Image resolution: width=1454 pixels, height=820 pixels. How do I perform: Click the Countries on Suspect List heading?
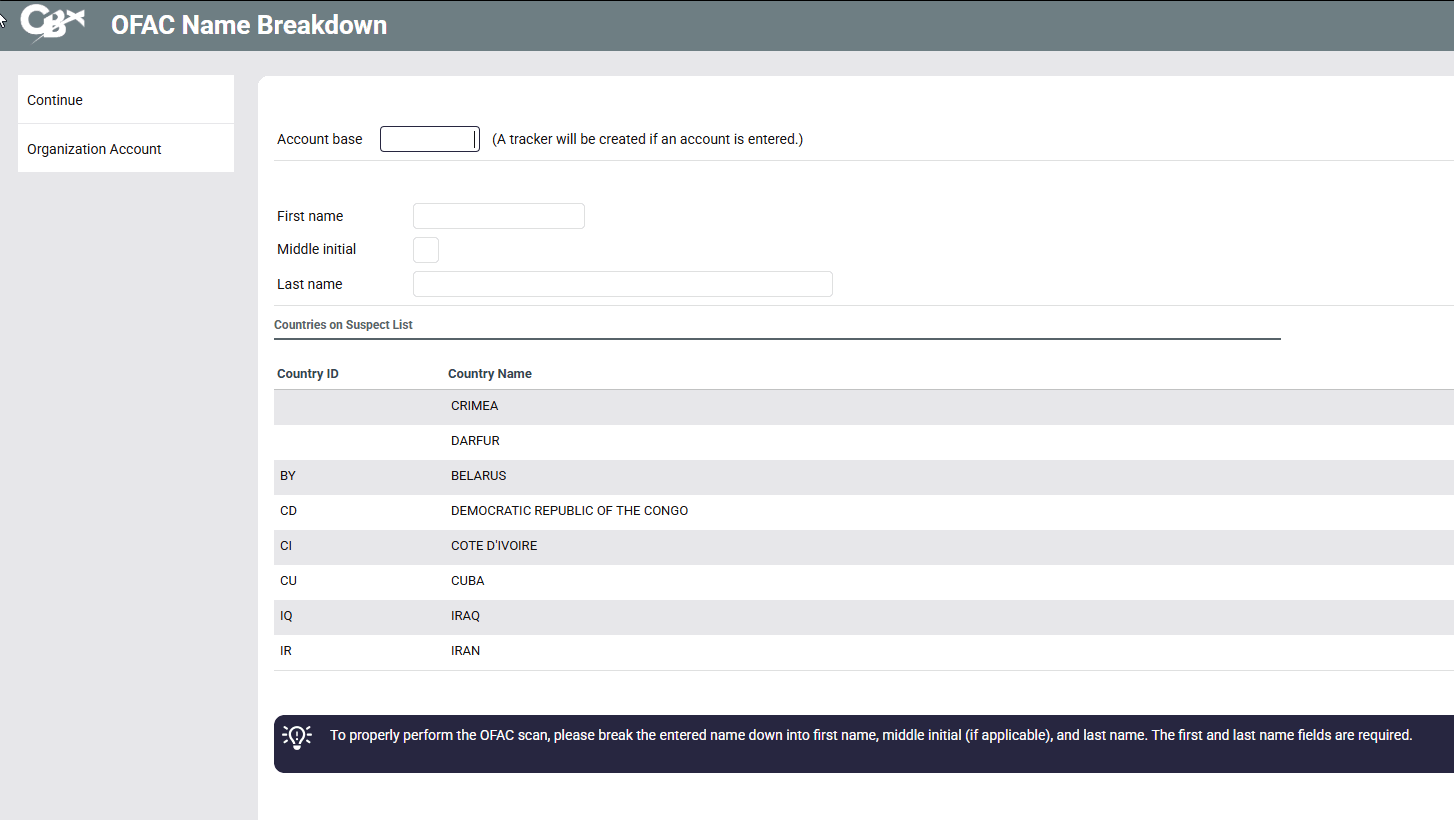point(343,325)
